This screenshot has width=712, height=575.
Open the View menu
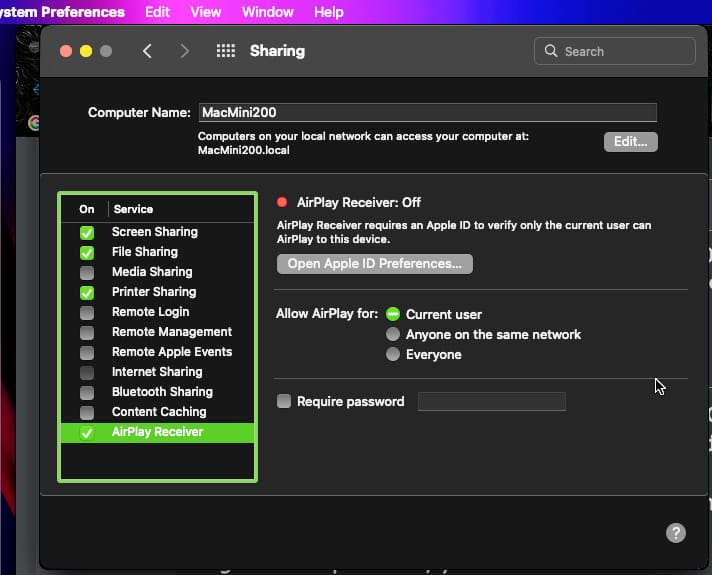pos(205,12)
